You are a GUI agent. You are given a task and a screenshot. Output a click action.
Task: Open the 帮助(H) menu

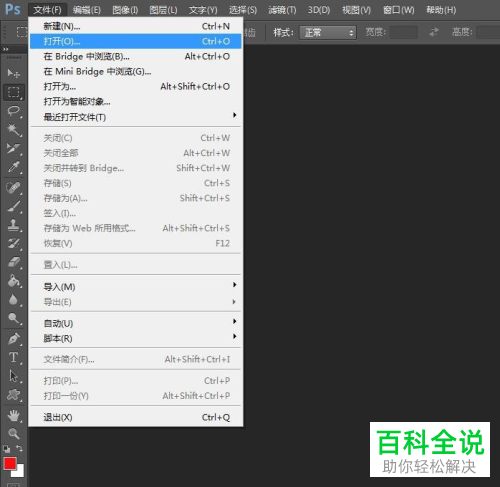point(441,10)
